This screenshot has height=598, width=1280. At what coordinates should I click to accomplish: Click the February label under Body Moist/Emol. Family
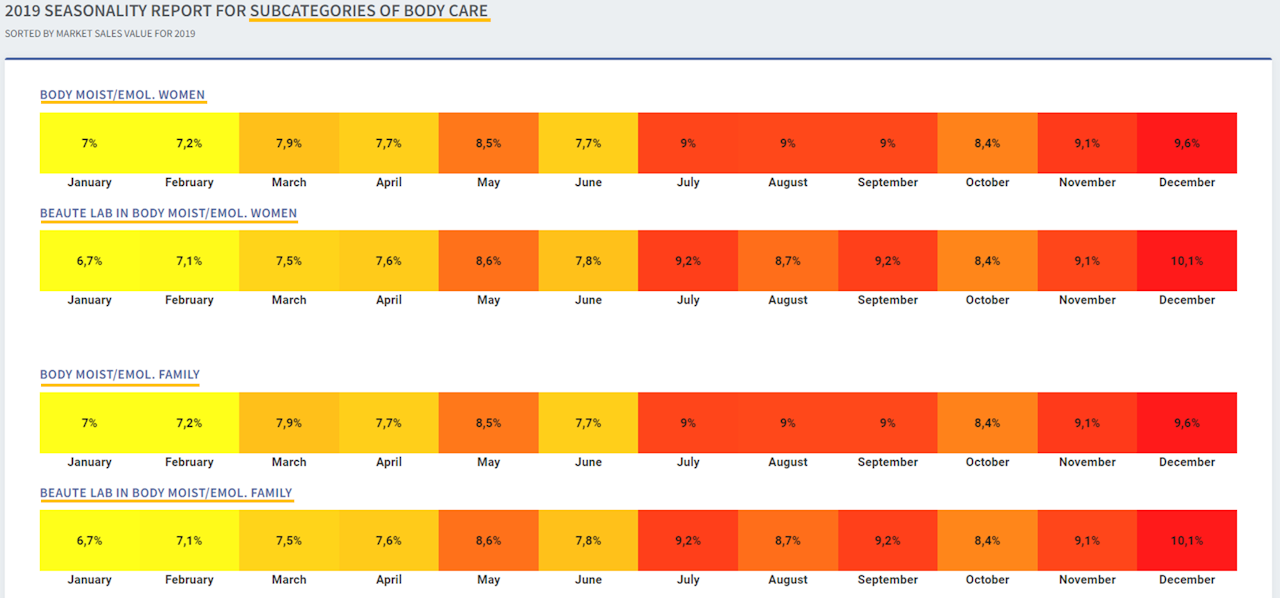(189, 462)
